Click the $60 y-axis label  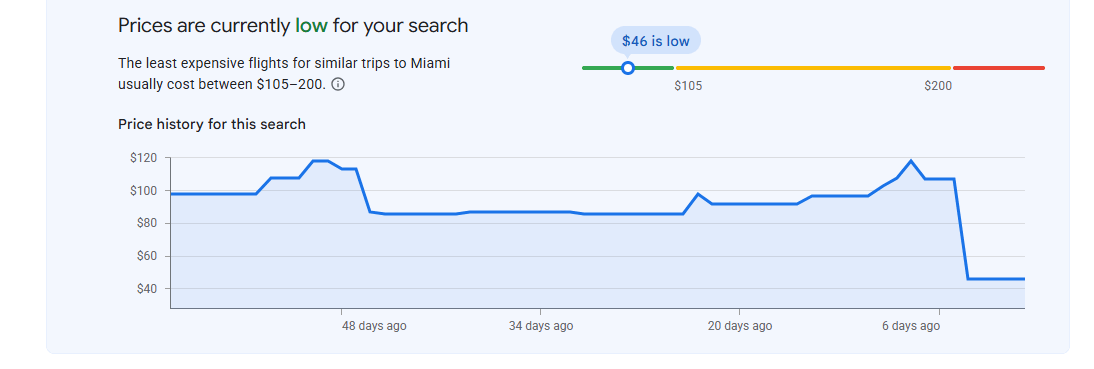(x=146, y=256)
